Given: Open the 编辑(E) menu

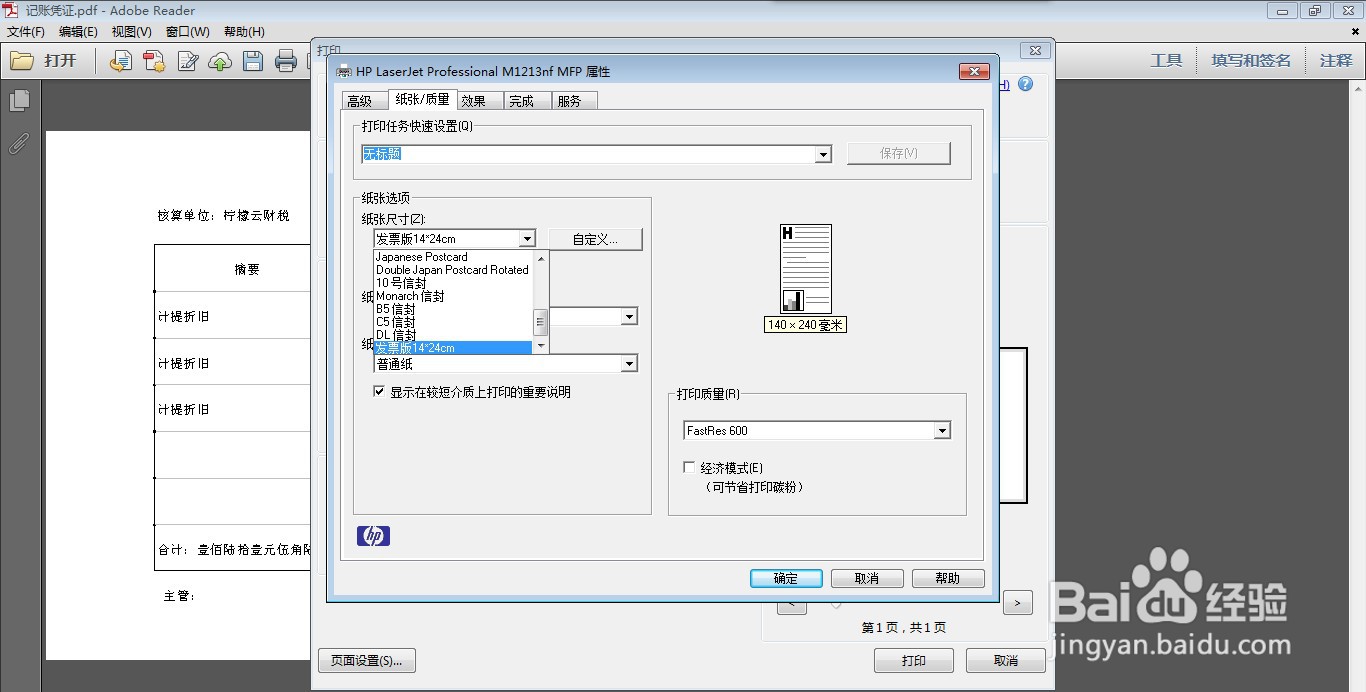Looking at the screenshot, I should (78, 32).
